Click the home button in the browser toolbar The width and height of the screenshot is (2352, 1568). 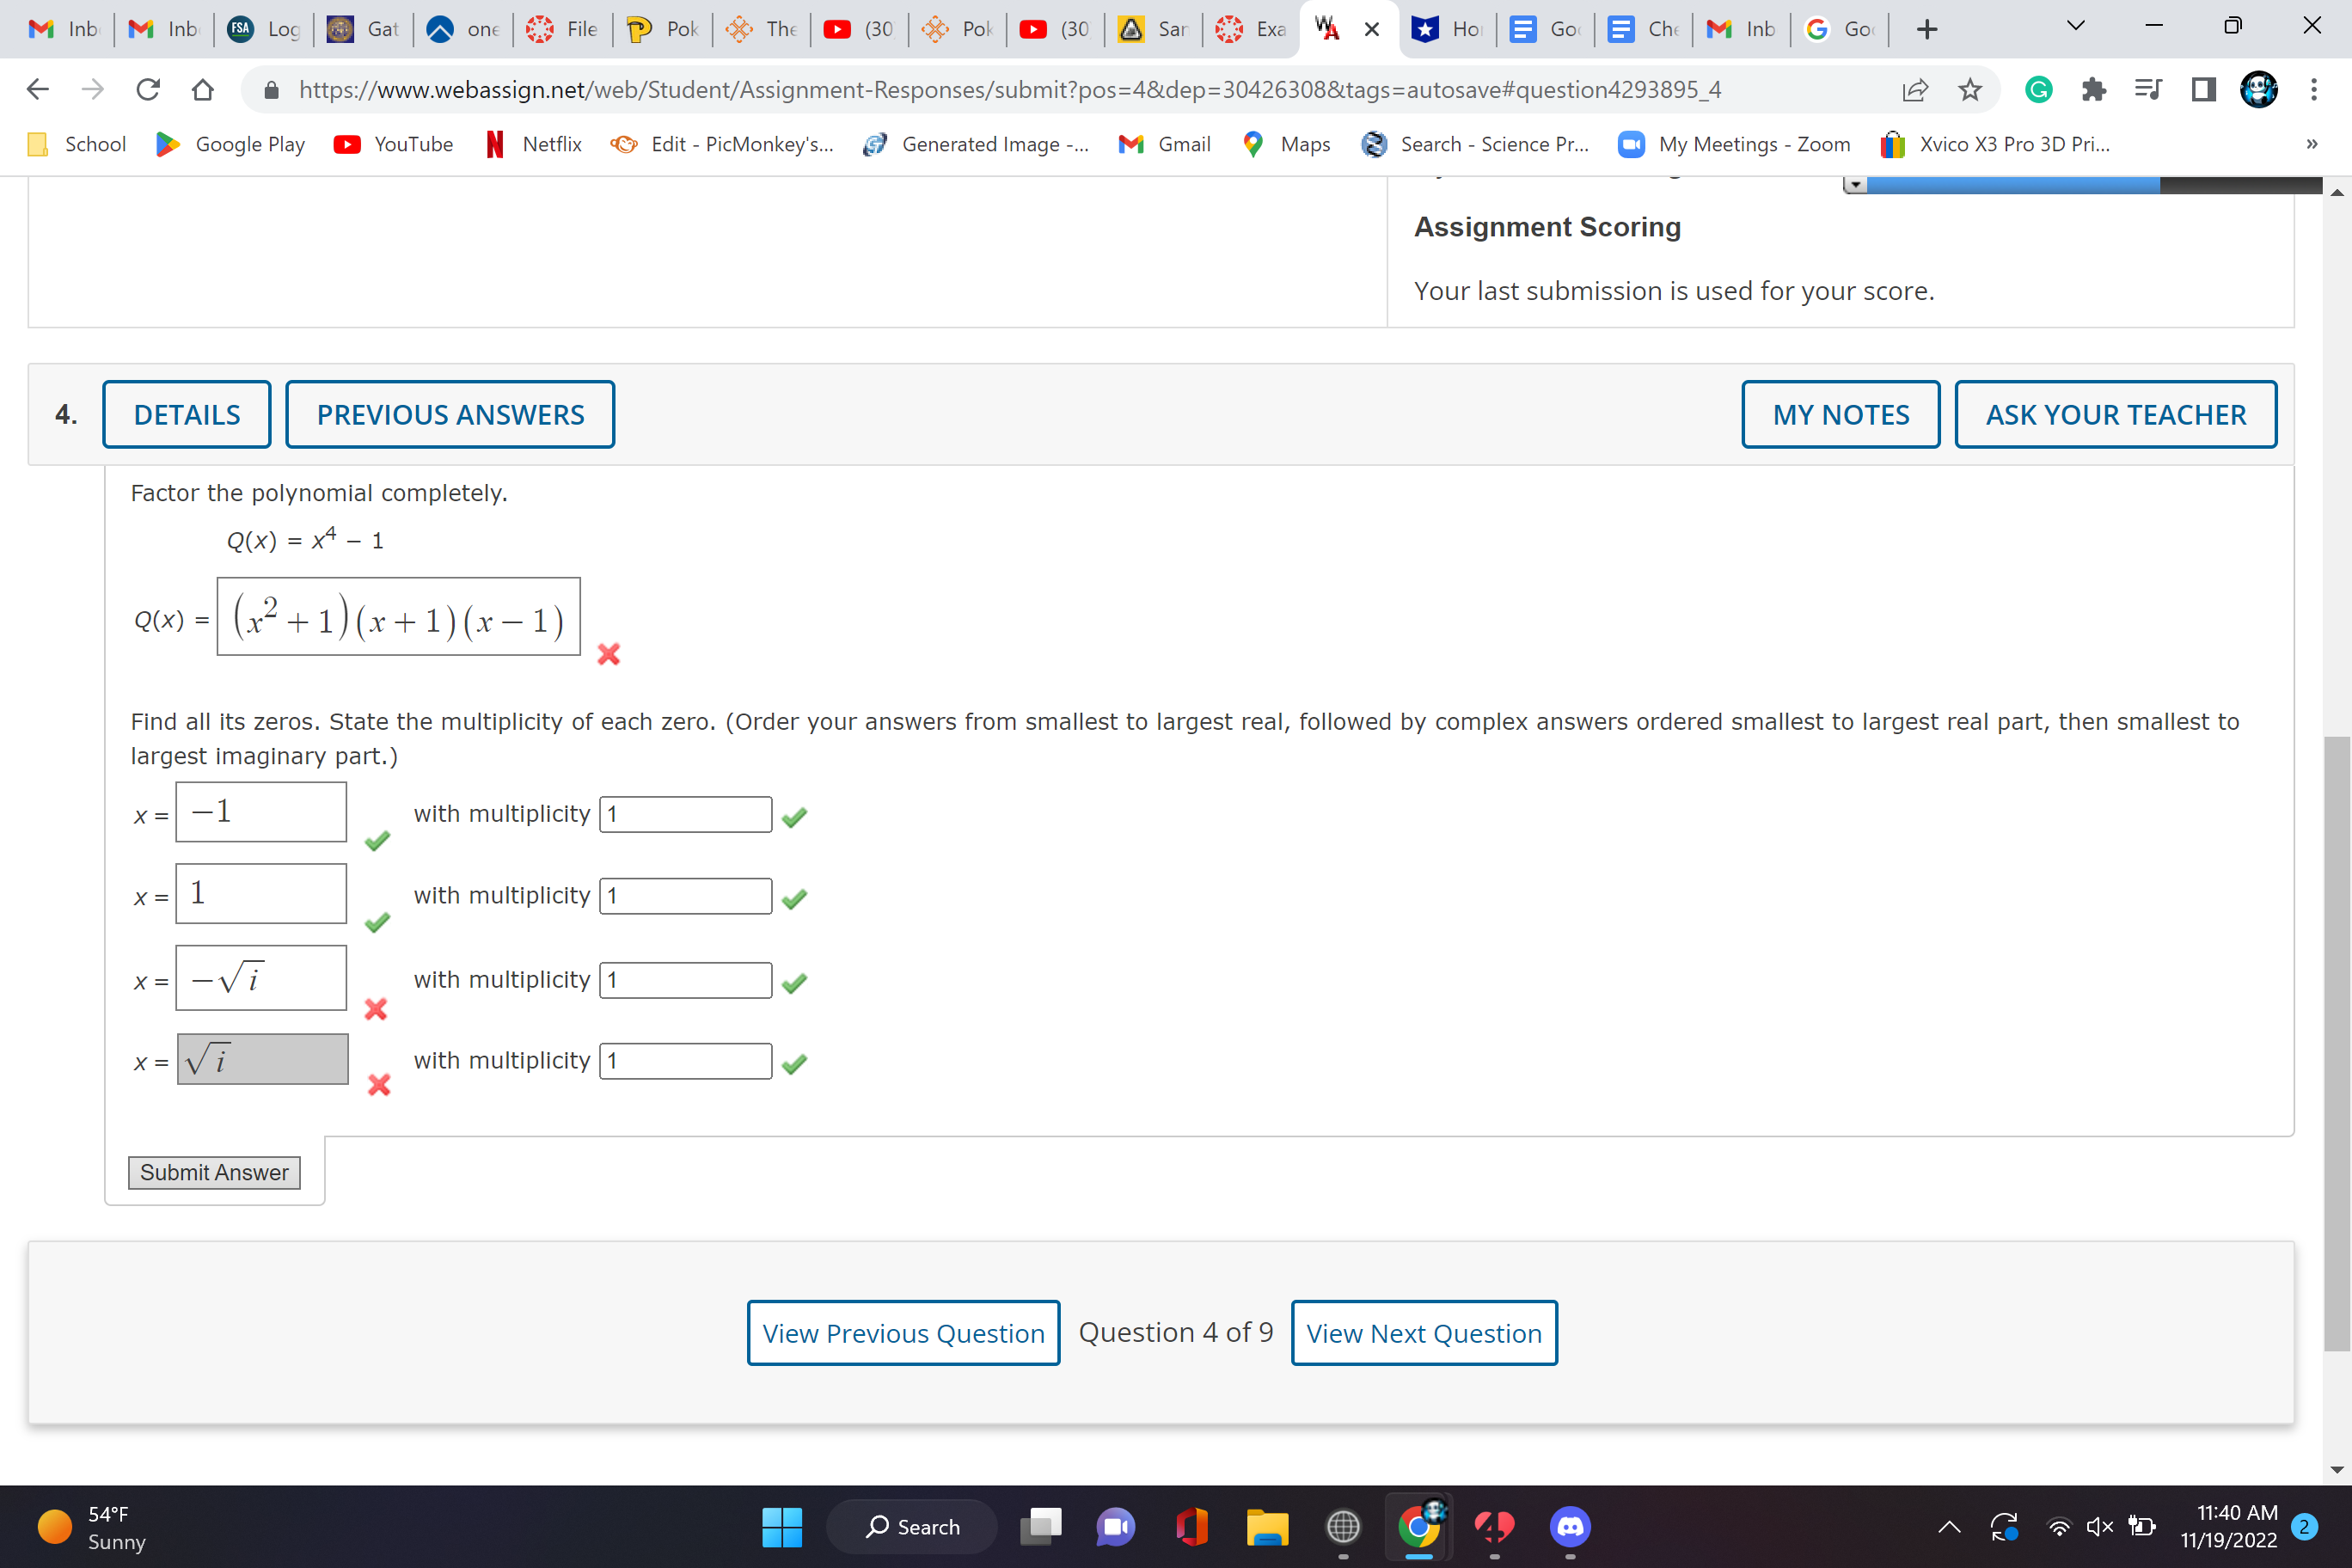pyautogui.click(x=202, y=89)
